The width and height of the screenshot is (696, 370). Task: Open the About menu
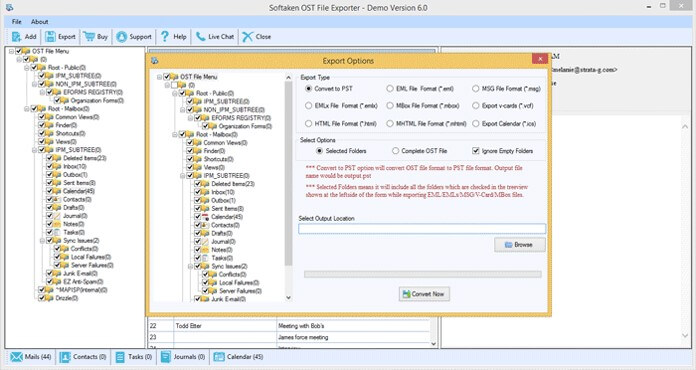[40, 22]
